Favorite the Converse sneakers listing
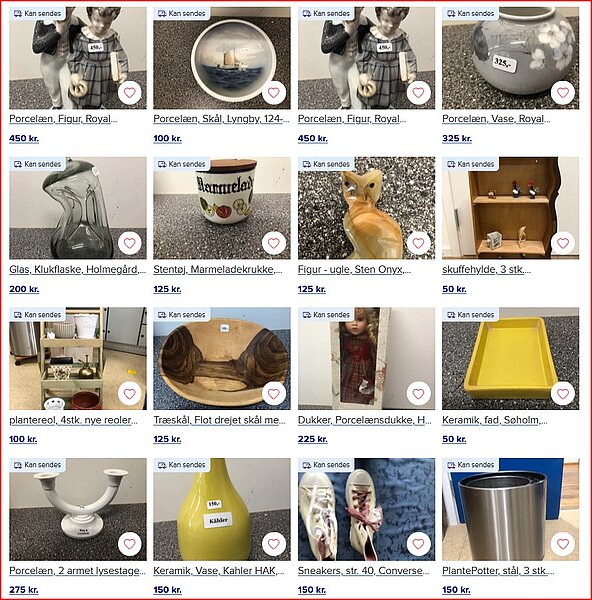 click(x=418, y=544)
